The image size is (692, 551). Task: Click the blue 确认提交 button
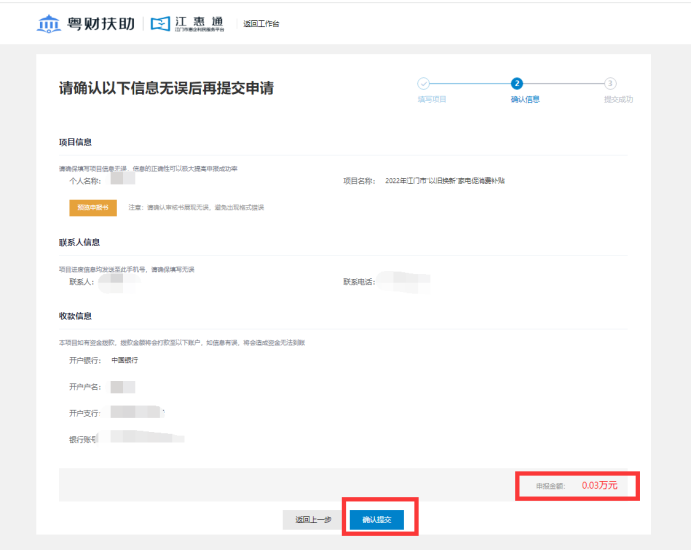coord(377,520)
